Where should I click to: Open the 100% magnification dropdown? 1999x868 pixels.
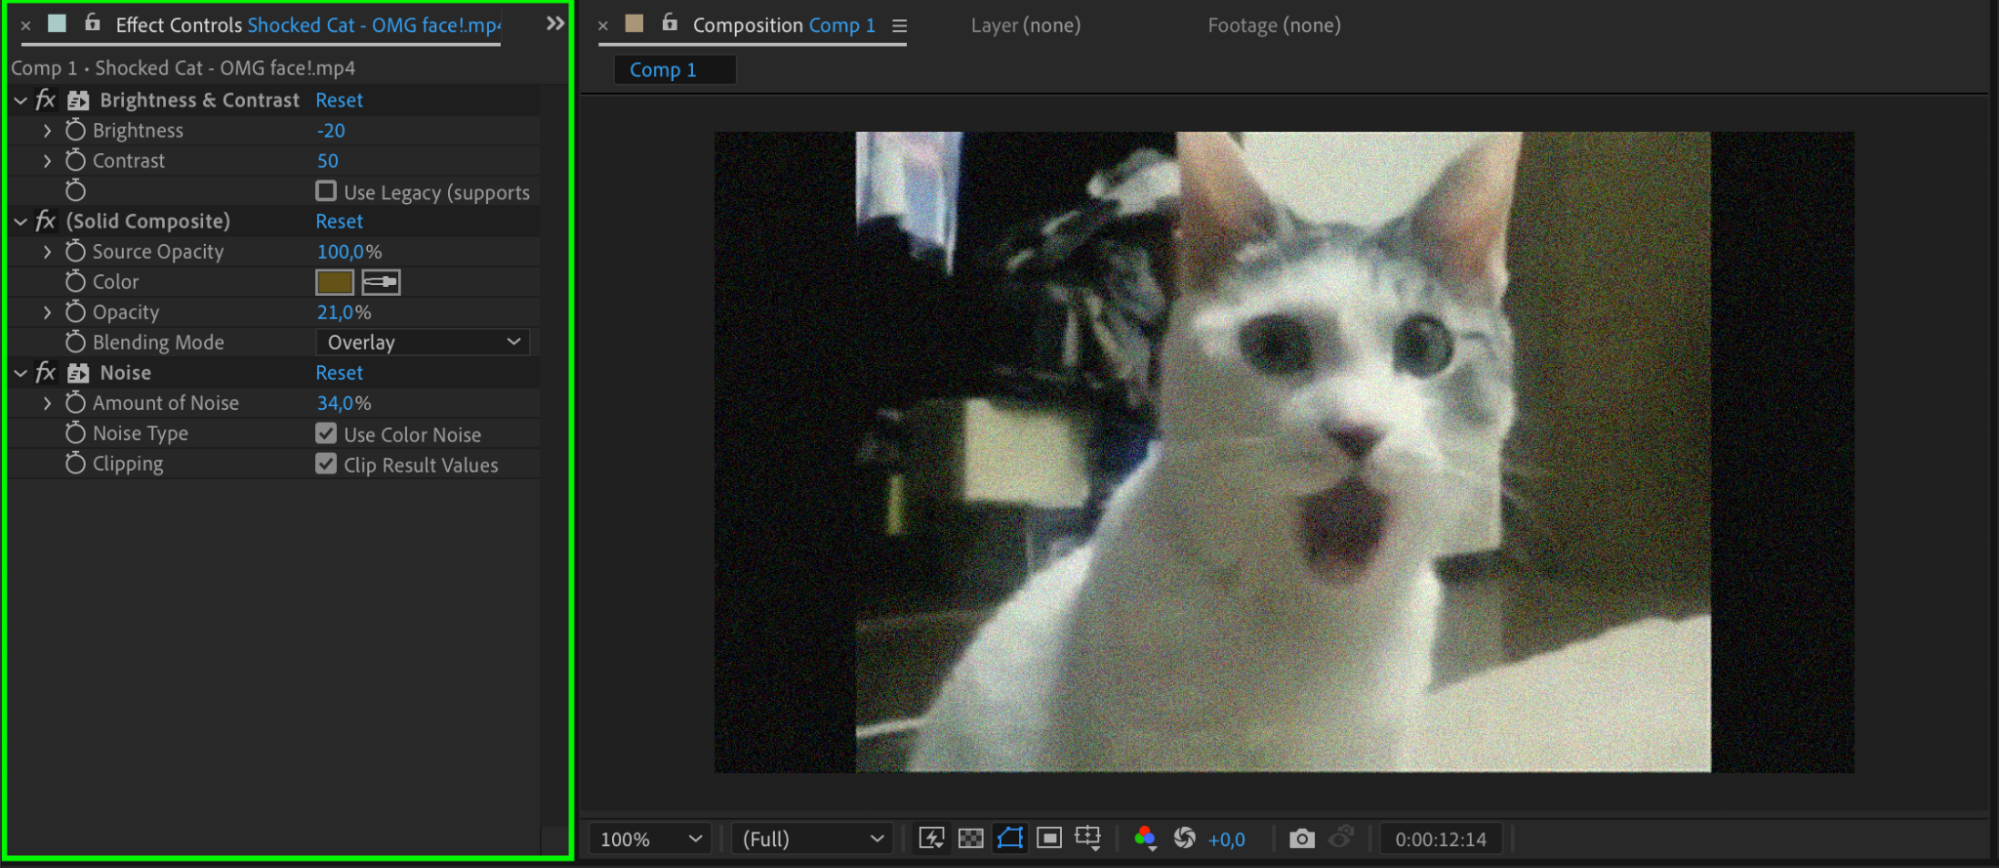tap(650, 839)
